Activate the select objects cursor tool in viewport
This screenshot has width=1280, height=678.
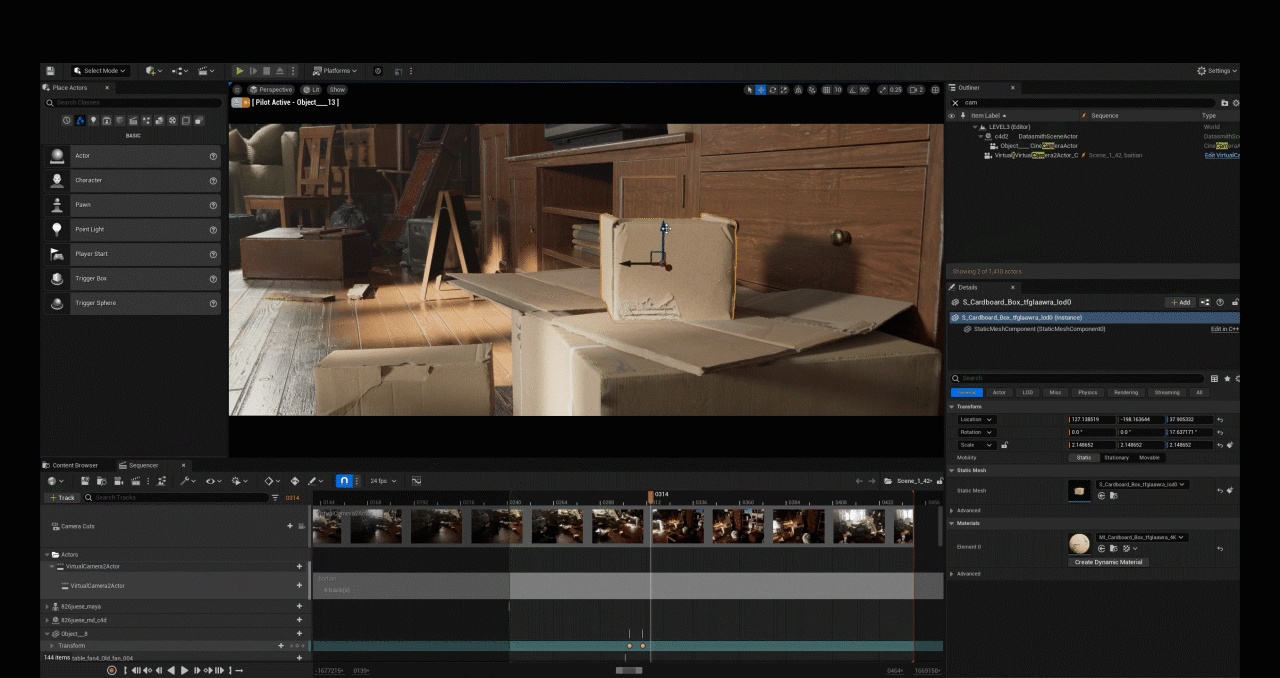tap(750, 89)
